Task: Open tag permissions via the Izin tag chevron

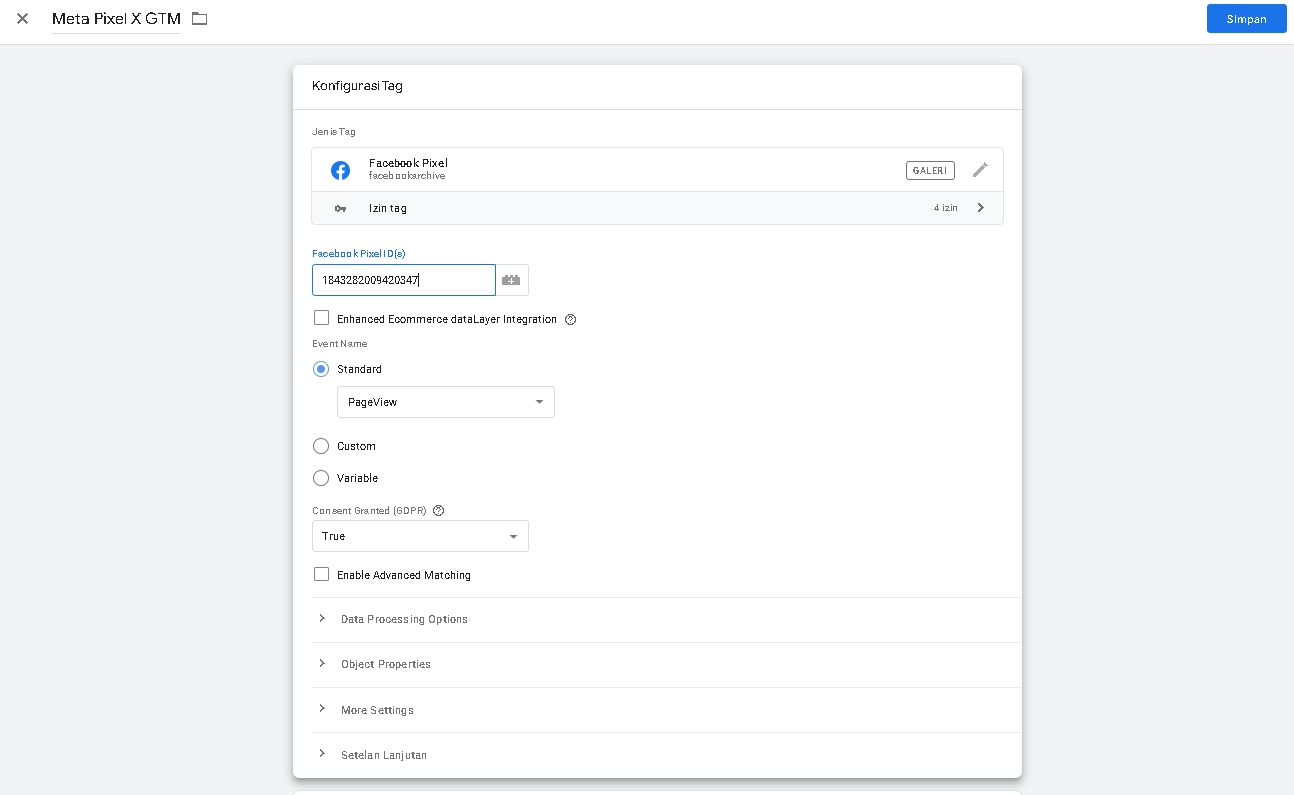Action: (x=980, y=208)
